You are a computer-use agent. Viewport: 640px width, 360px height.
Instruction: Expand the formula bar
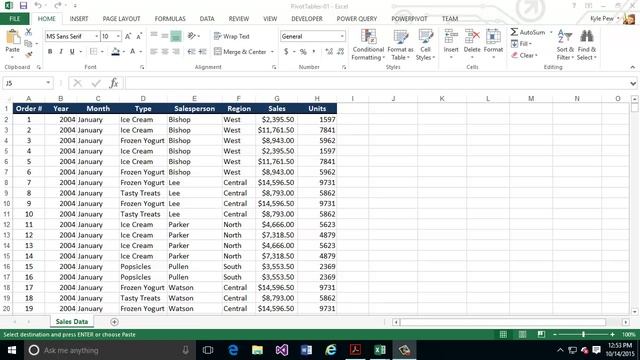(x=633, y=83)
